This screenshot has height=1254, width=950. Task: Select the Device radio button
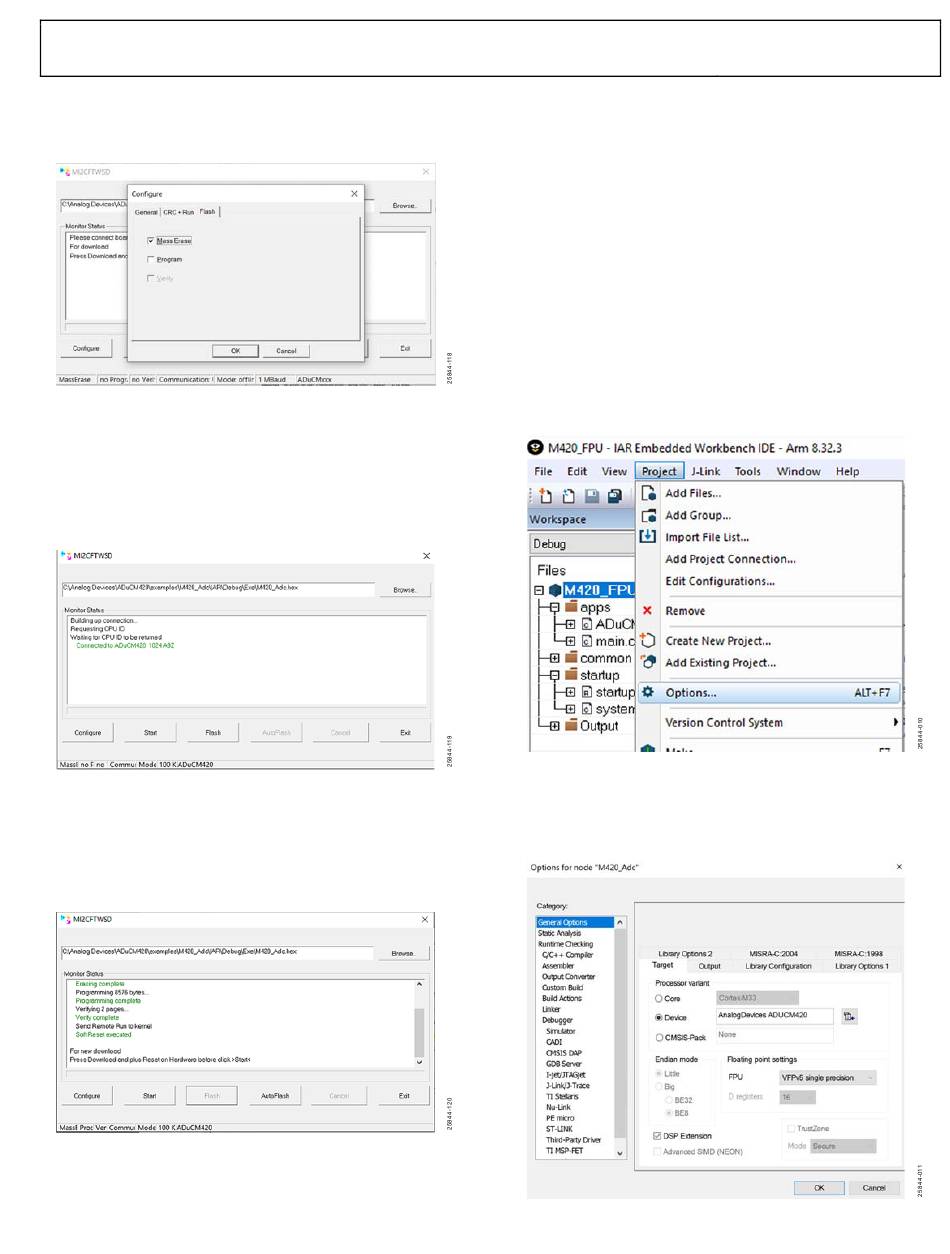[658, 1017]
